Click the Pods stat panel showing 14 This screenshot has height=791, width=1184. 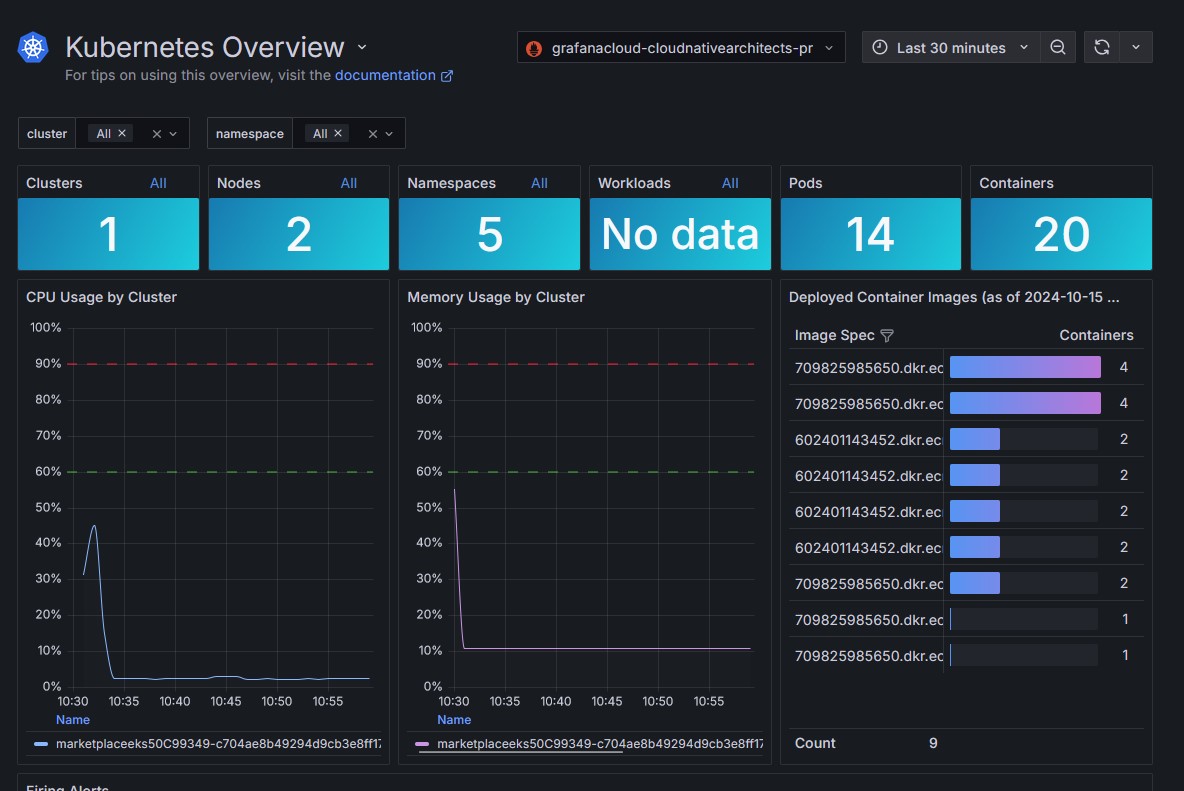point(870,234)
